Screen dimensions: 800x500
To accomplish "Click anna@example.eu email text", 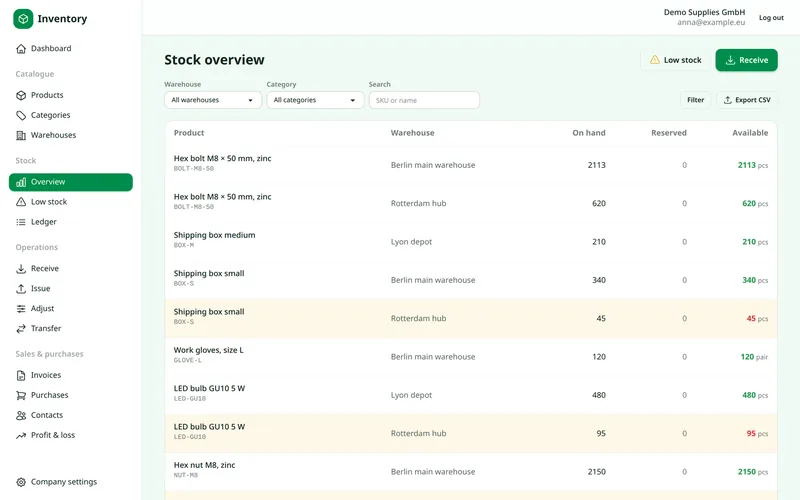I will pyautogui.click(x=711, y=22).
